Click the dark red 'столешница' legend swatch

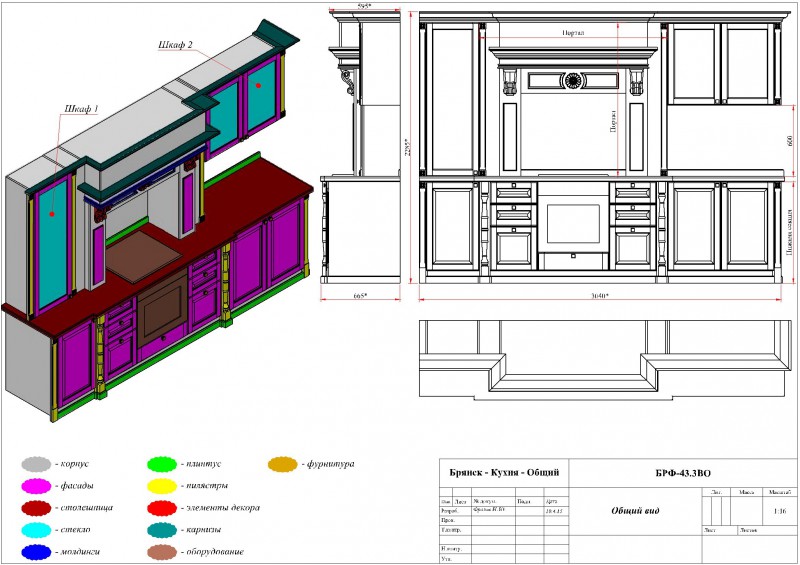tap(36, 508)
